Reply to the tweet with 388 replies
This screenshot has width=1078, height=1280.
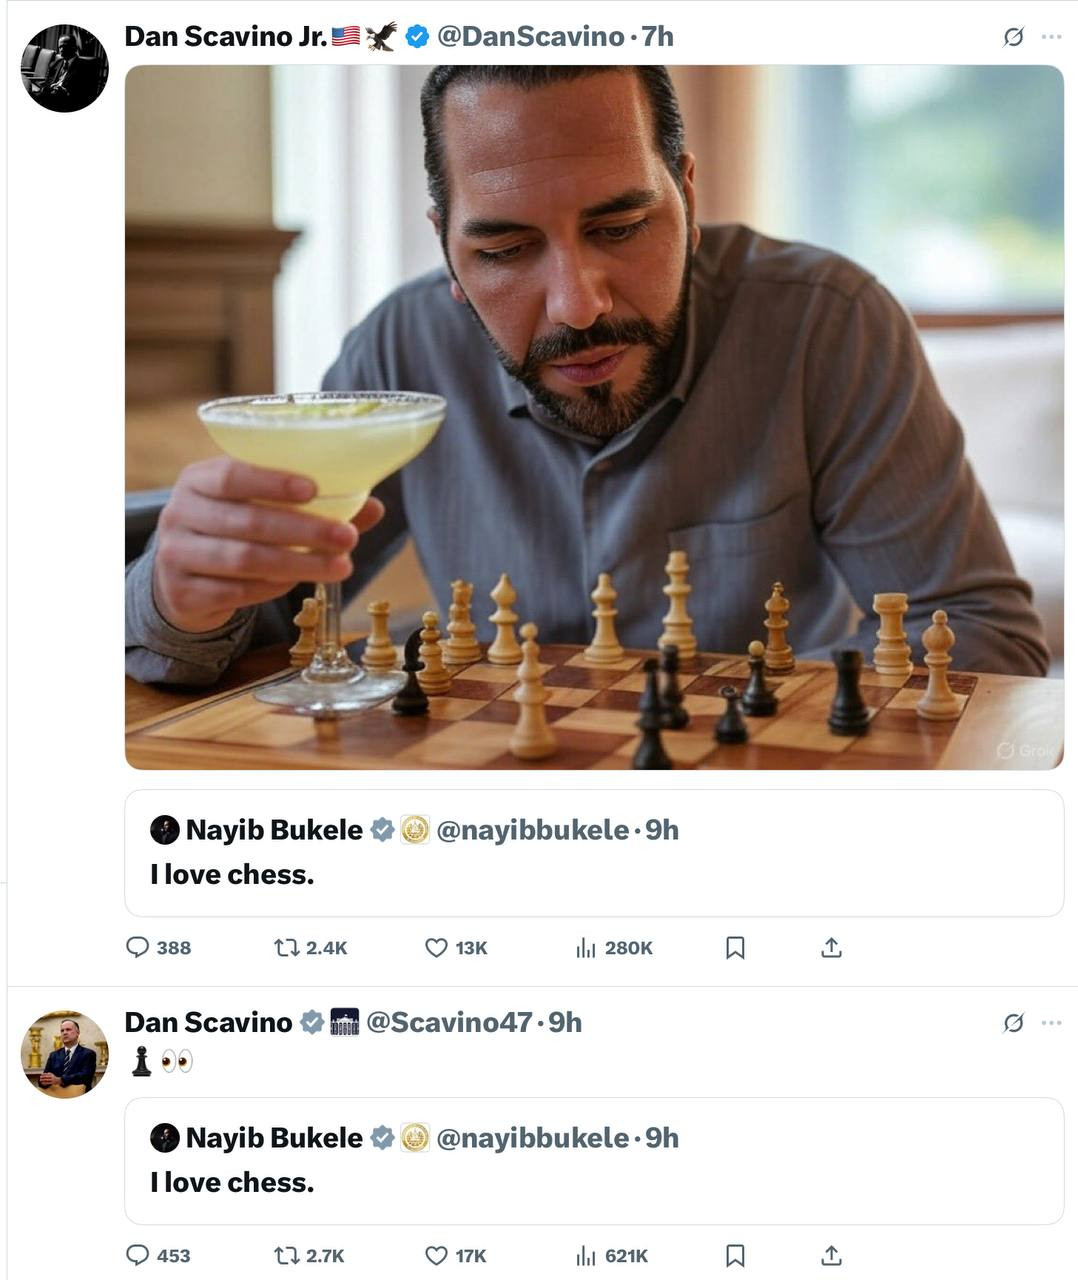138,947
